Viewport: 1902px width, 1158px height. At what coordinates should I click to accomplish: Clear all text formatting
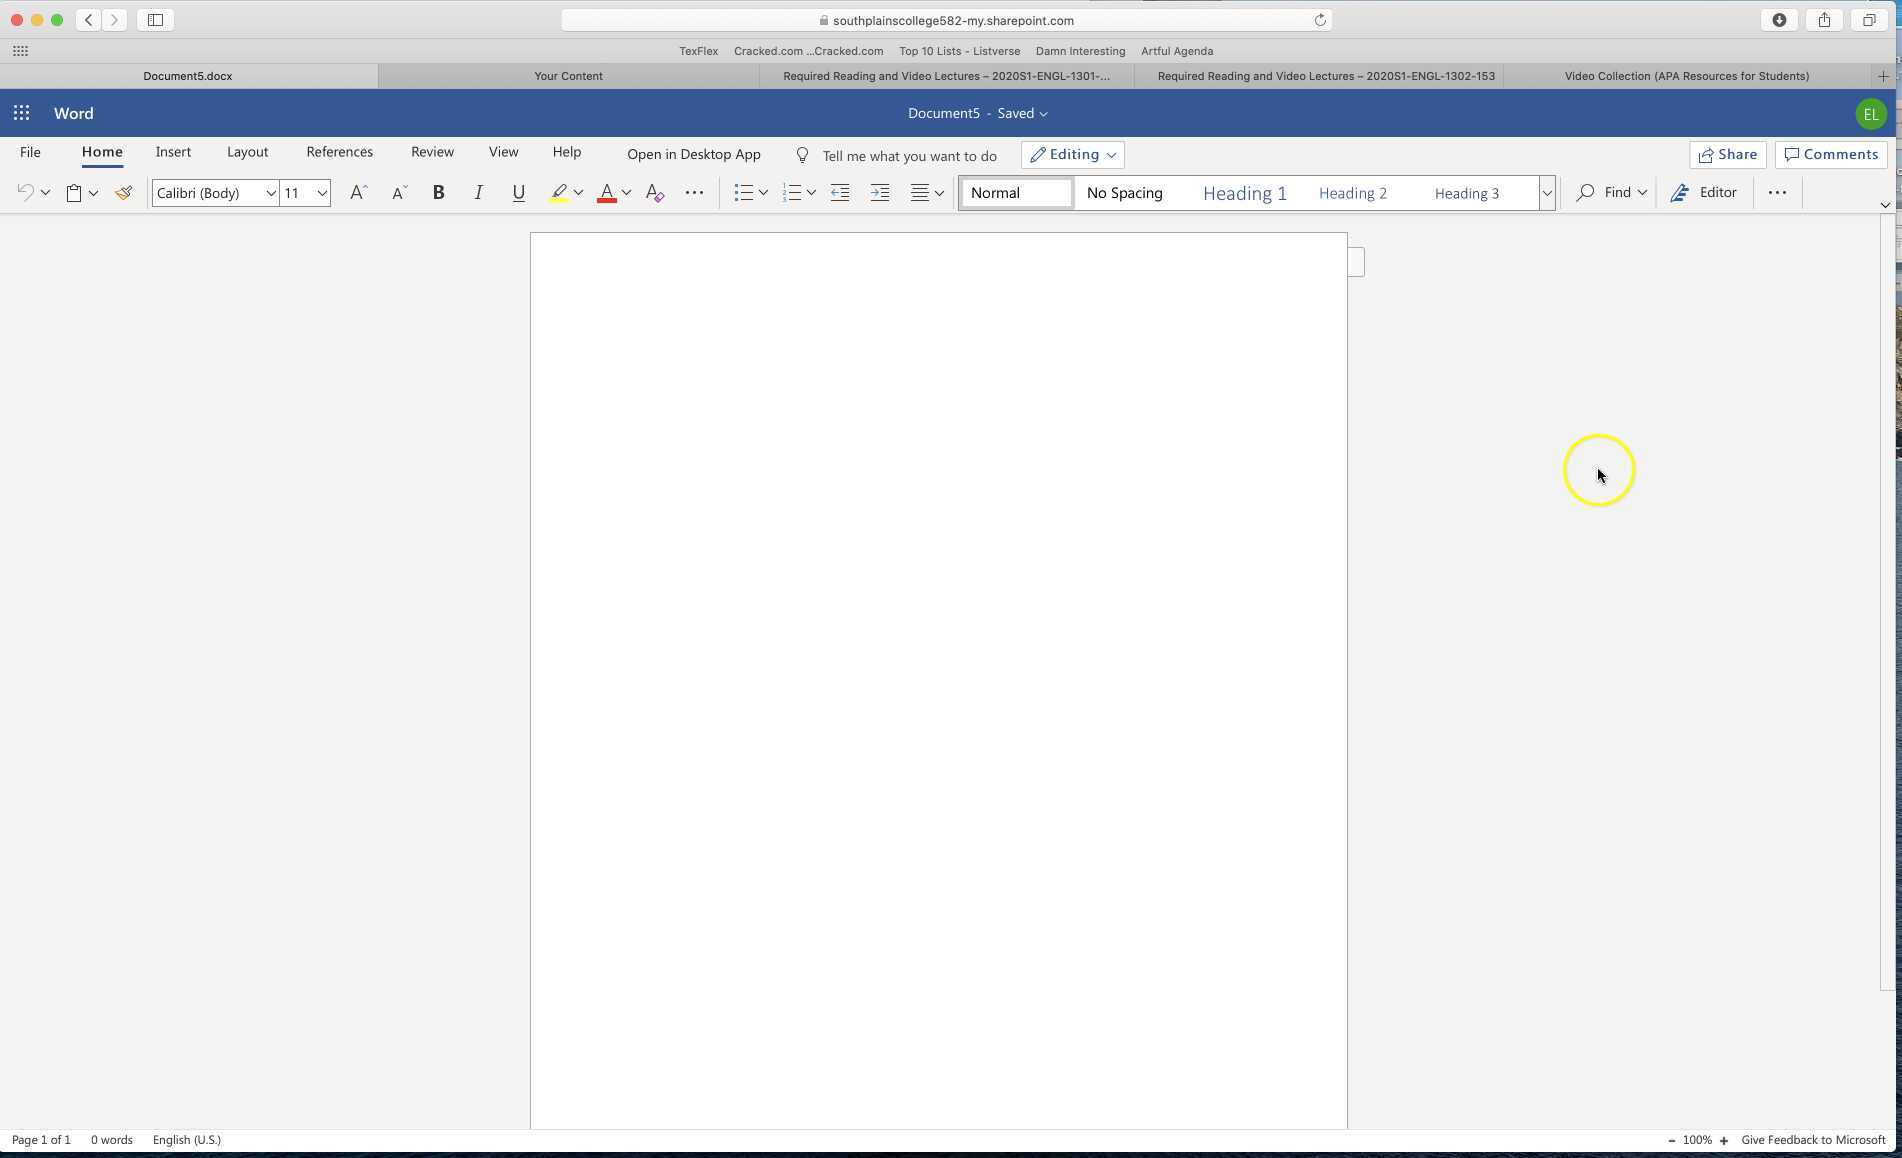coord(654,192)
